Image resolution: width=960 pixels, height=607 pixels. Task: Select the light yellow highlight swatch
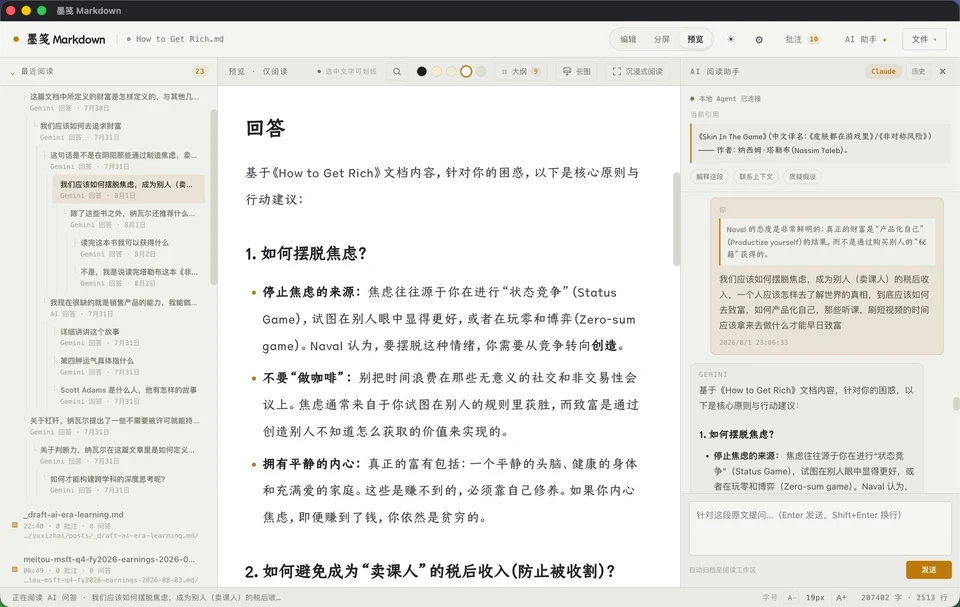437,72
